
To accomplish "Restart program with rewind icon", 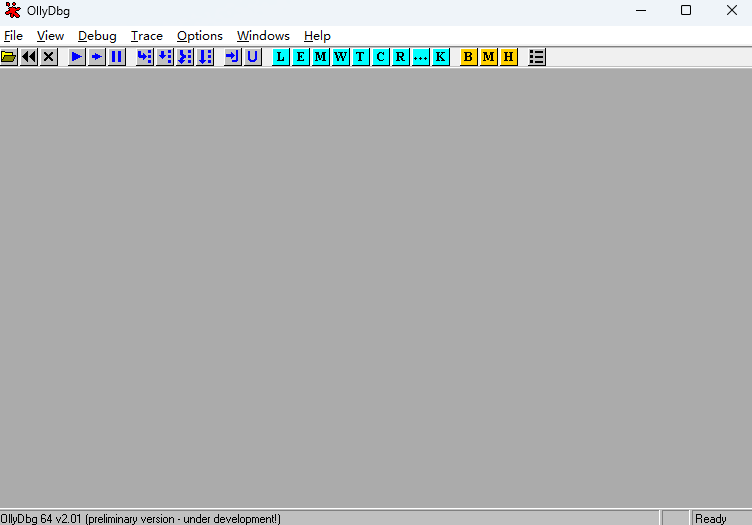I will pos(29,57).
